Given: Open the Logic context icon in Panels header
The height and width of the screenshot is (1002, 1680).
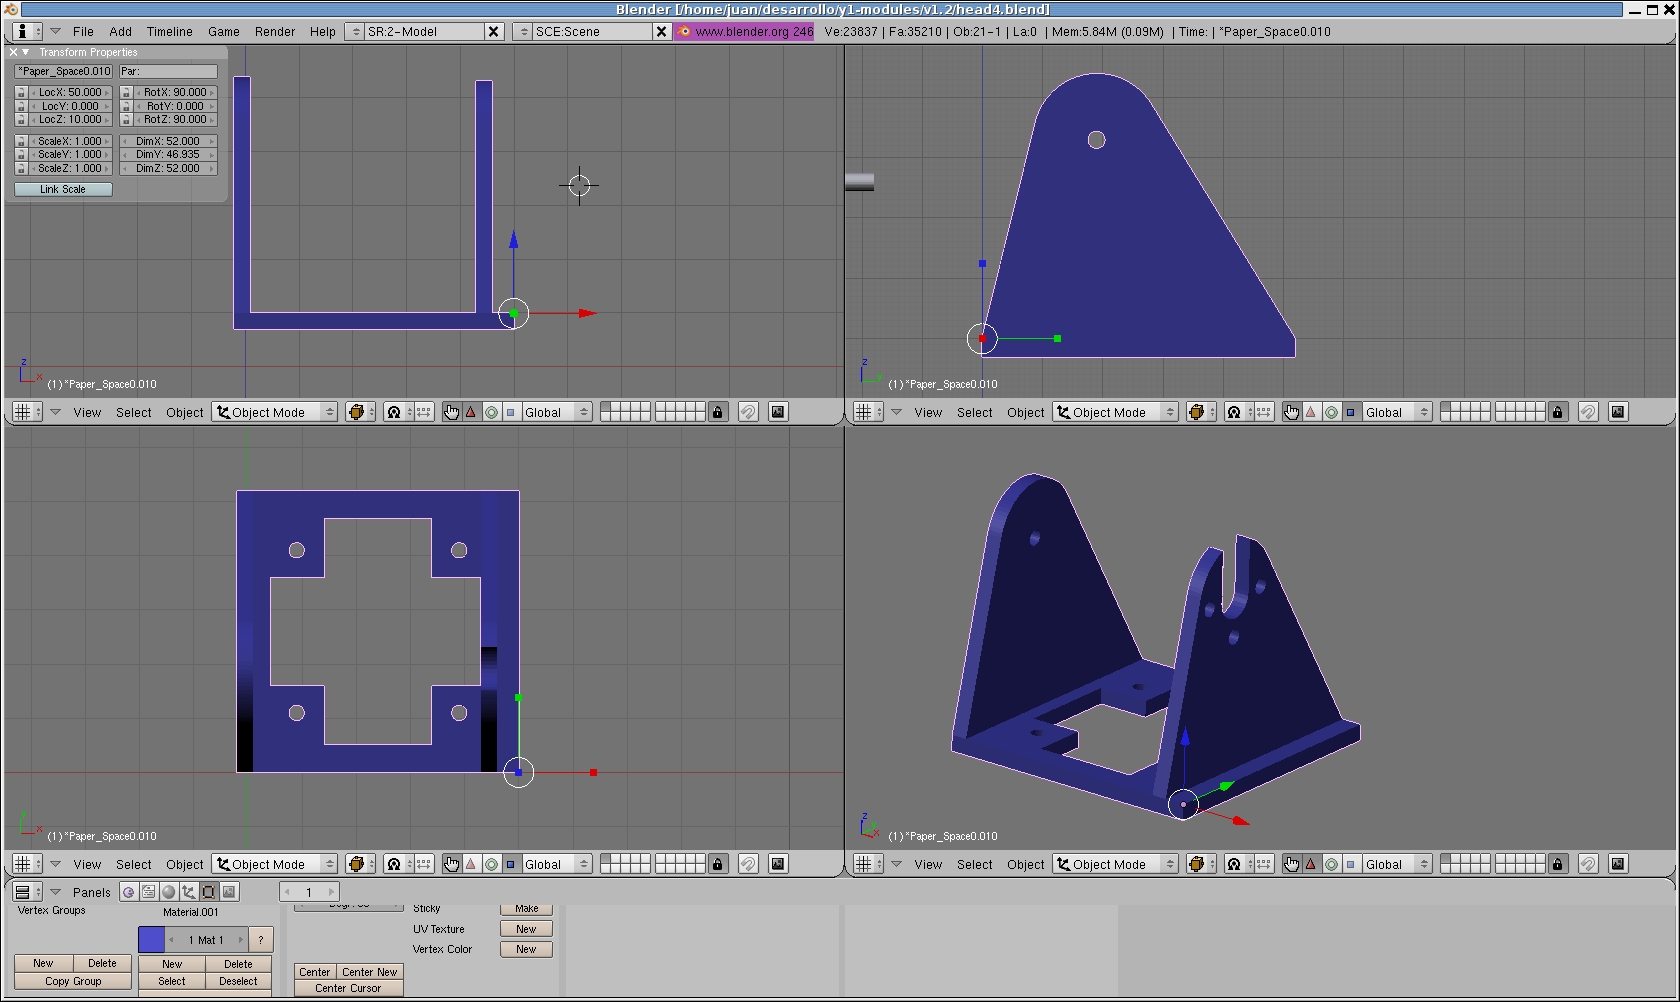Looking at the screenshot, I should pyautogui.click(x=129, y=892).
